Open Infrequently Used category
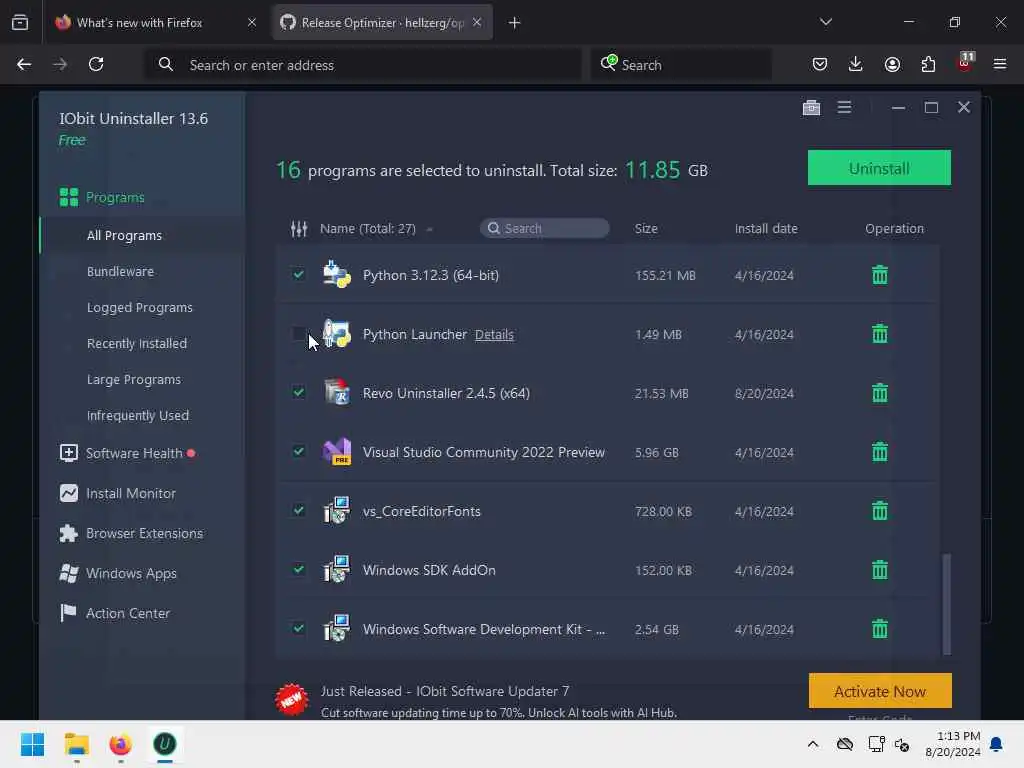1024x768 pixels. 137,415
